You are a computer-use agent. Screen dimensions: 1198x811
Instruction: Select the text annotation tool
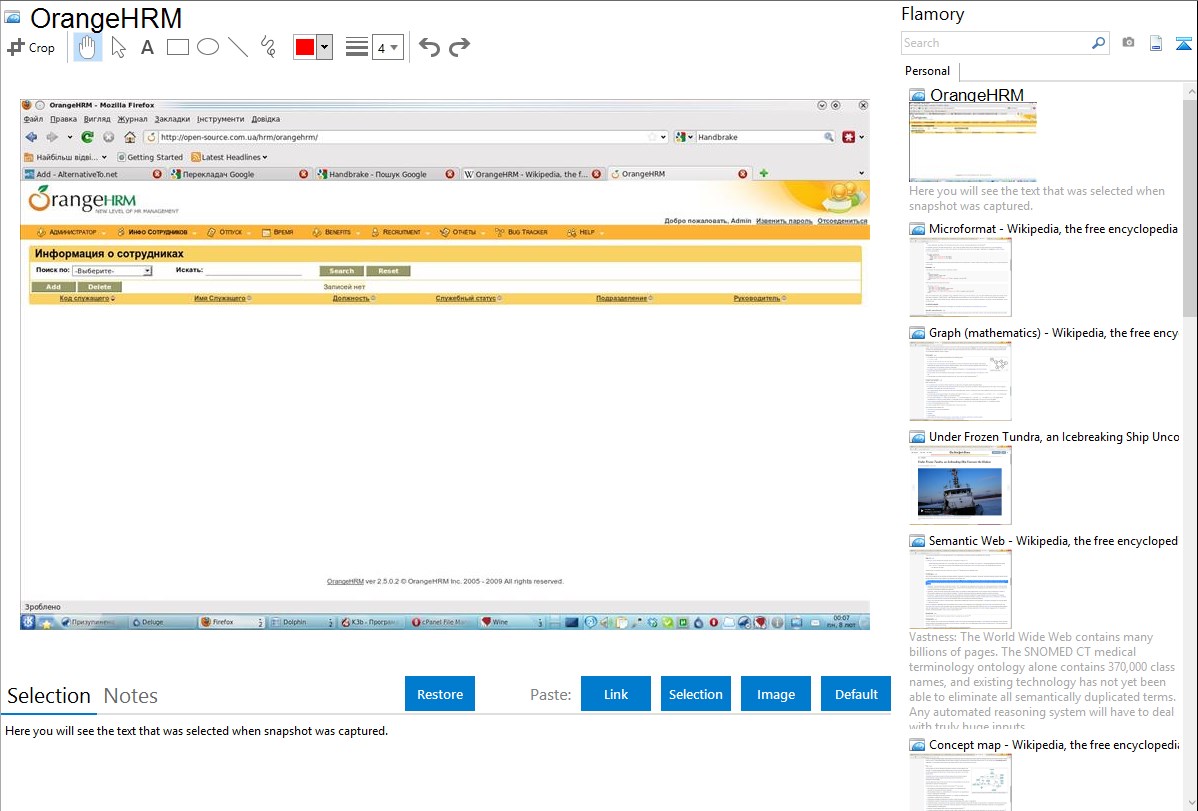coord(147,47)
